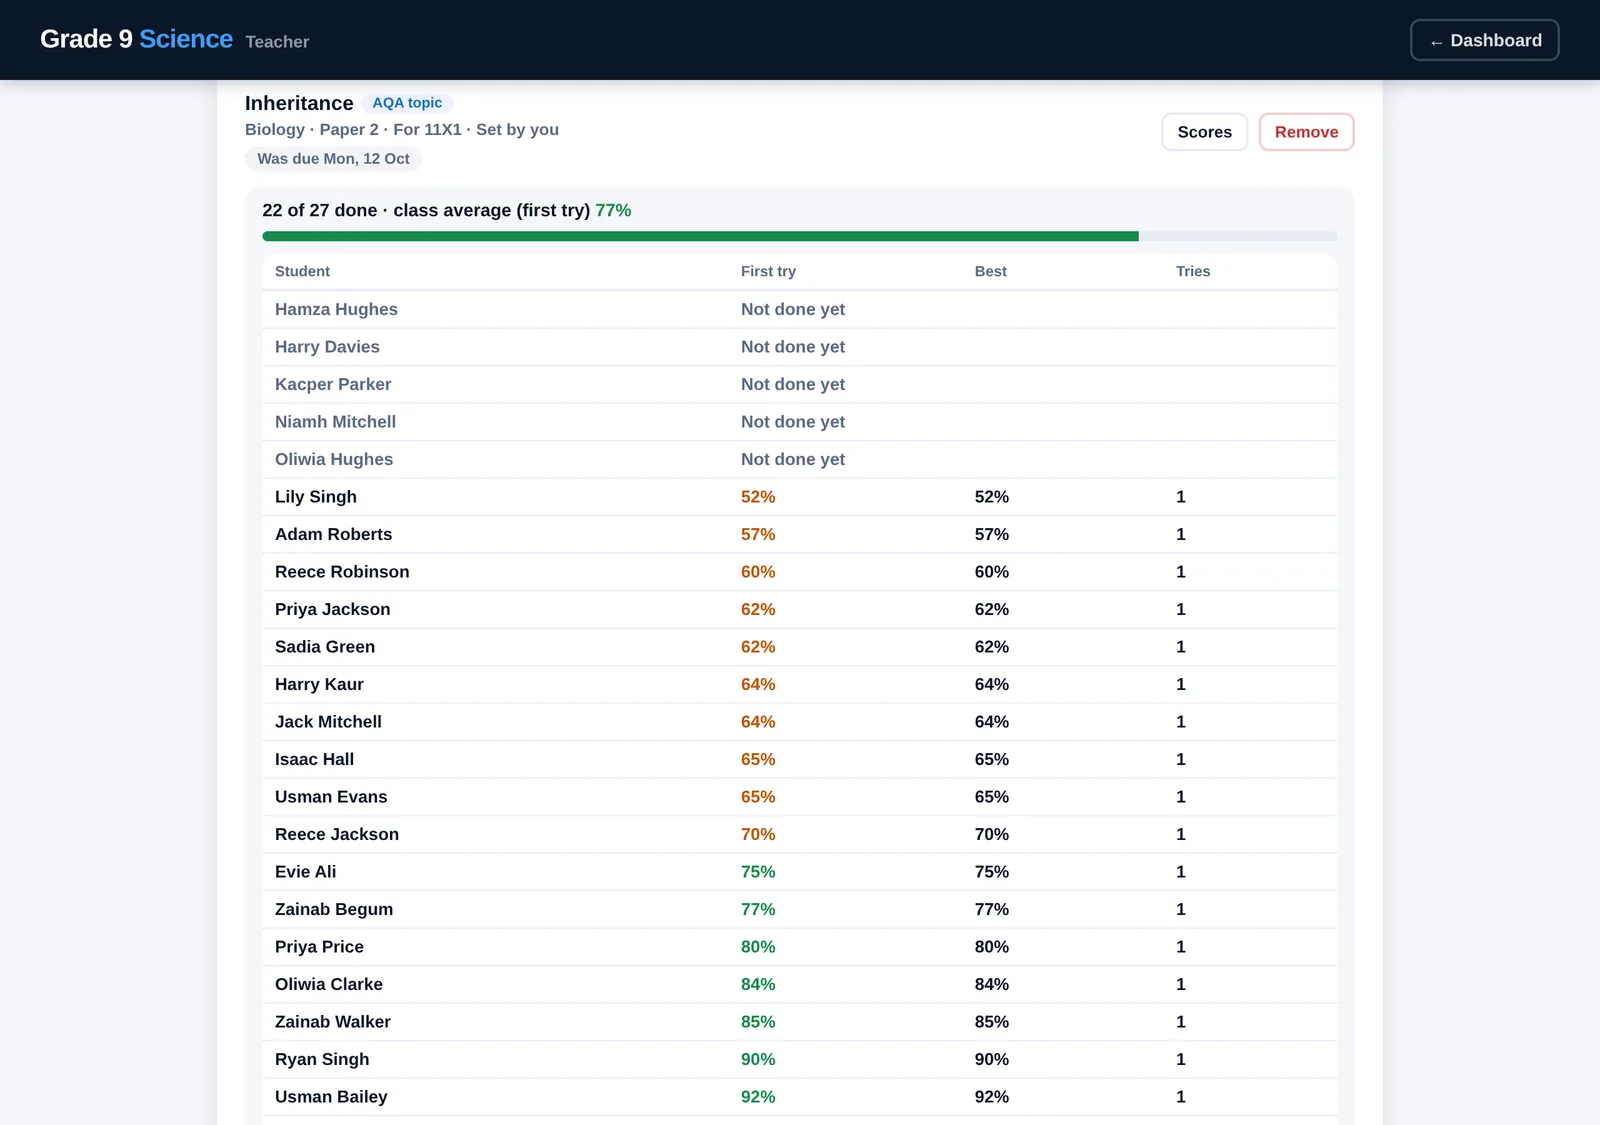Go back to the Dashboard
1600x1125 pixels.
click(1484, 40)
